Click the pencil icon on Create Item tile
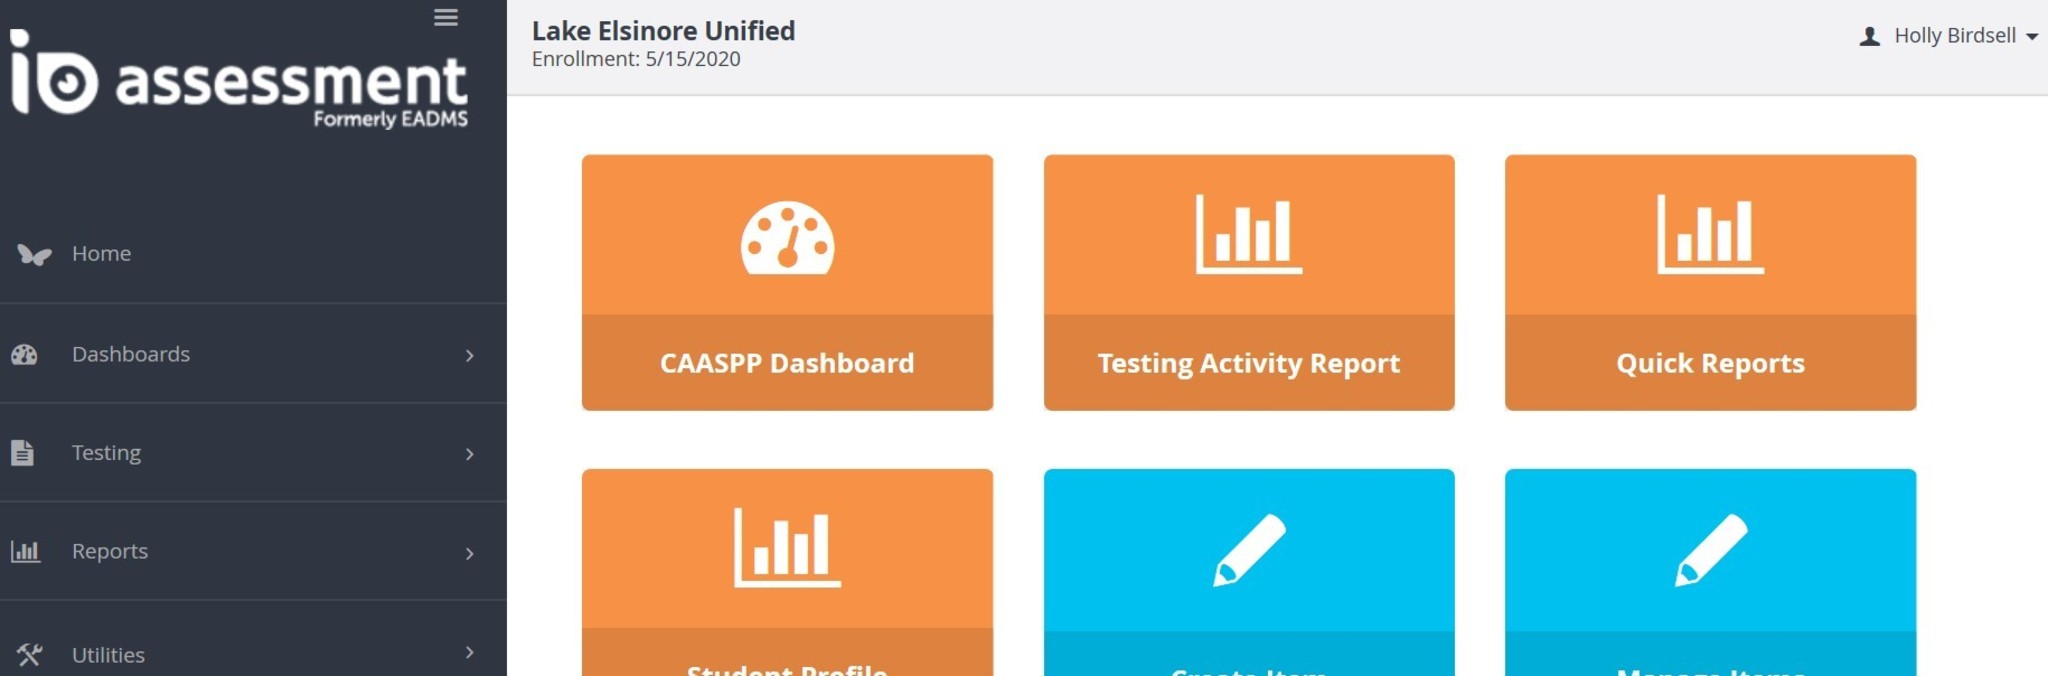Image resolution: width=2048 pixels, height=676 pixels. 1249,549
